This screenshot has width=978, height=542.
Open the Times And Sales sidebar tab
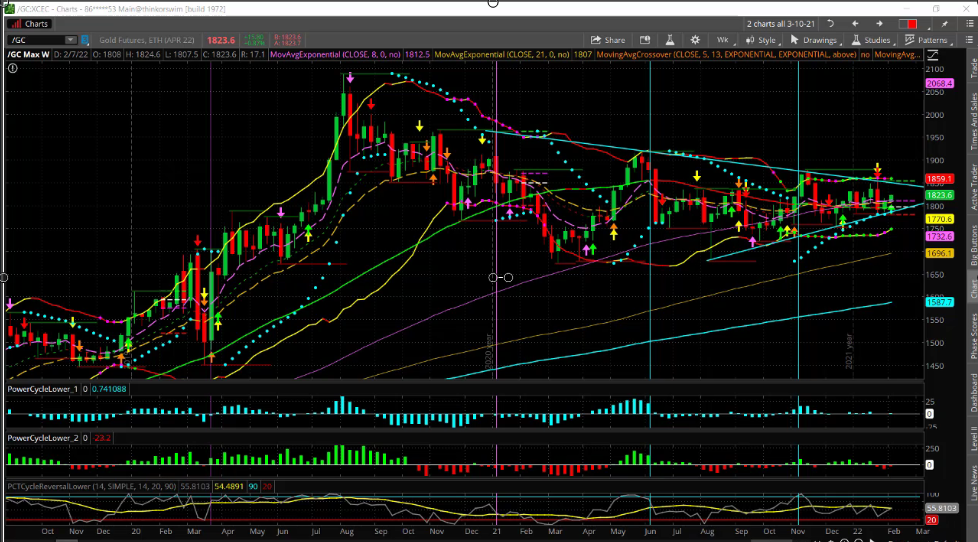(972, 121)
